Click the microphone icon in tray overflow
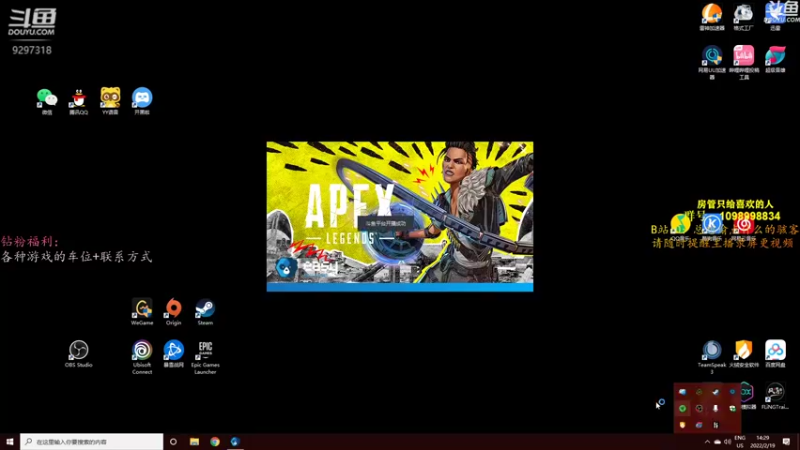 tap(715, 408)
